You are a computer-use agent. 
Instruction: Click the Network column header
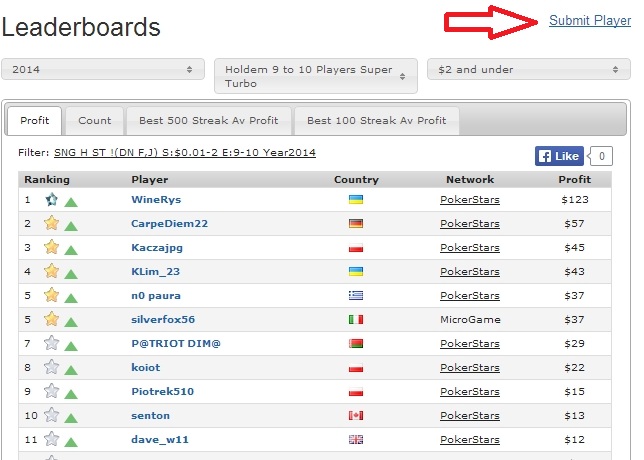tap(470, 179)
